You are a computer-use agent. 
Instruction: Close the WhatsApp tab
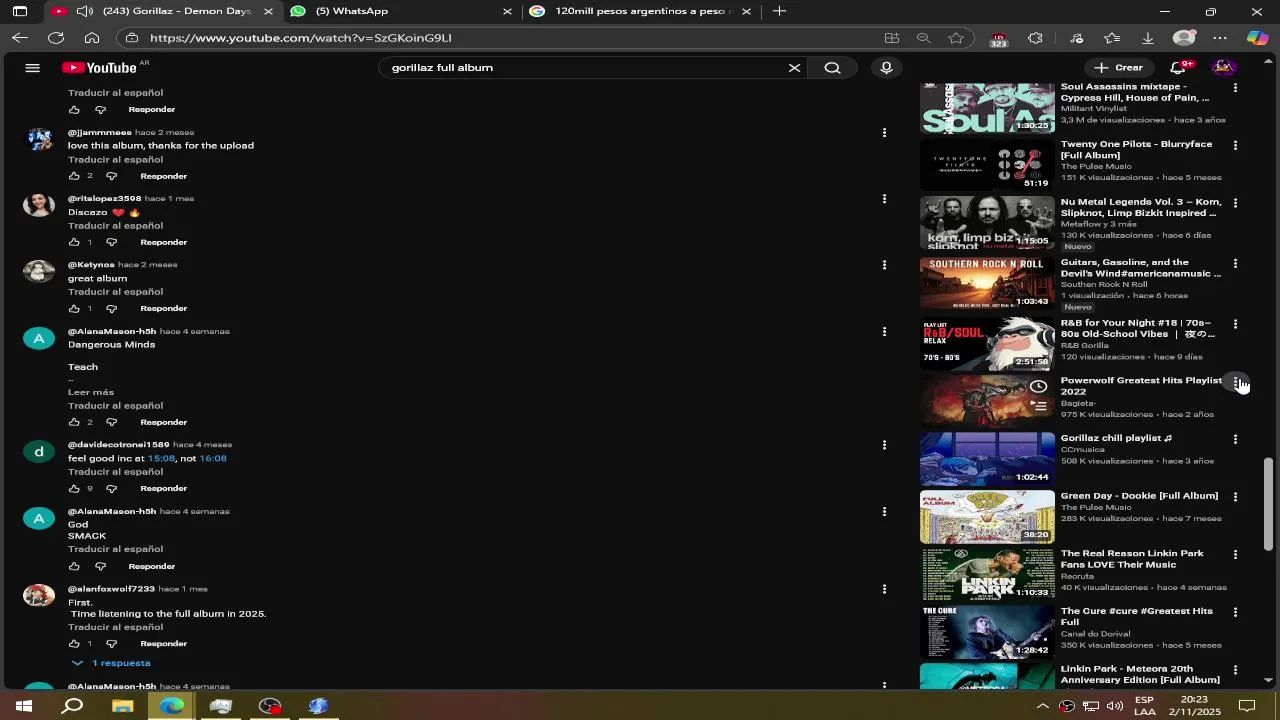coord(507,11)
